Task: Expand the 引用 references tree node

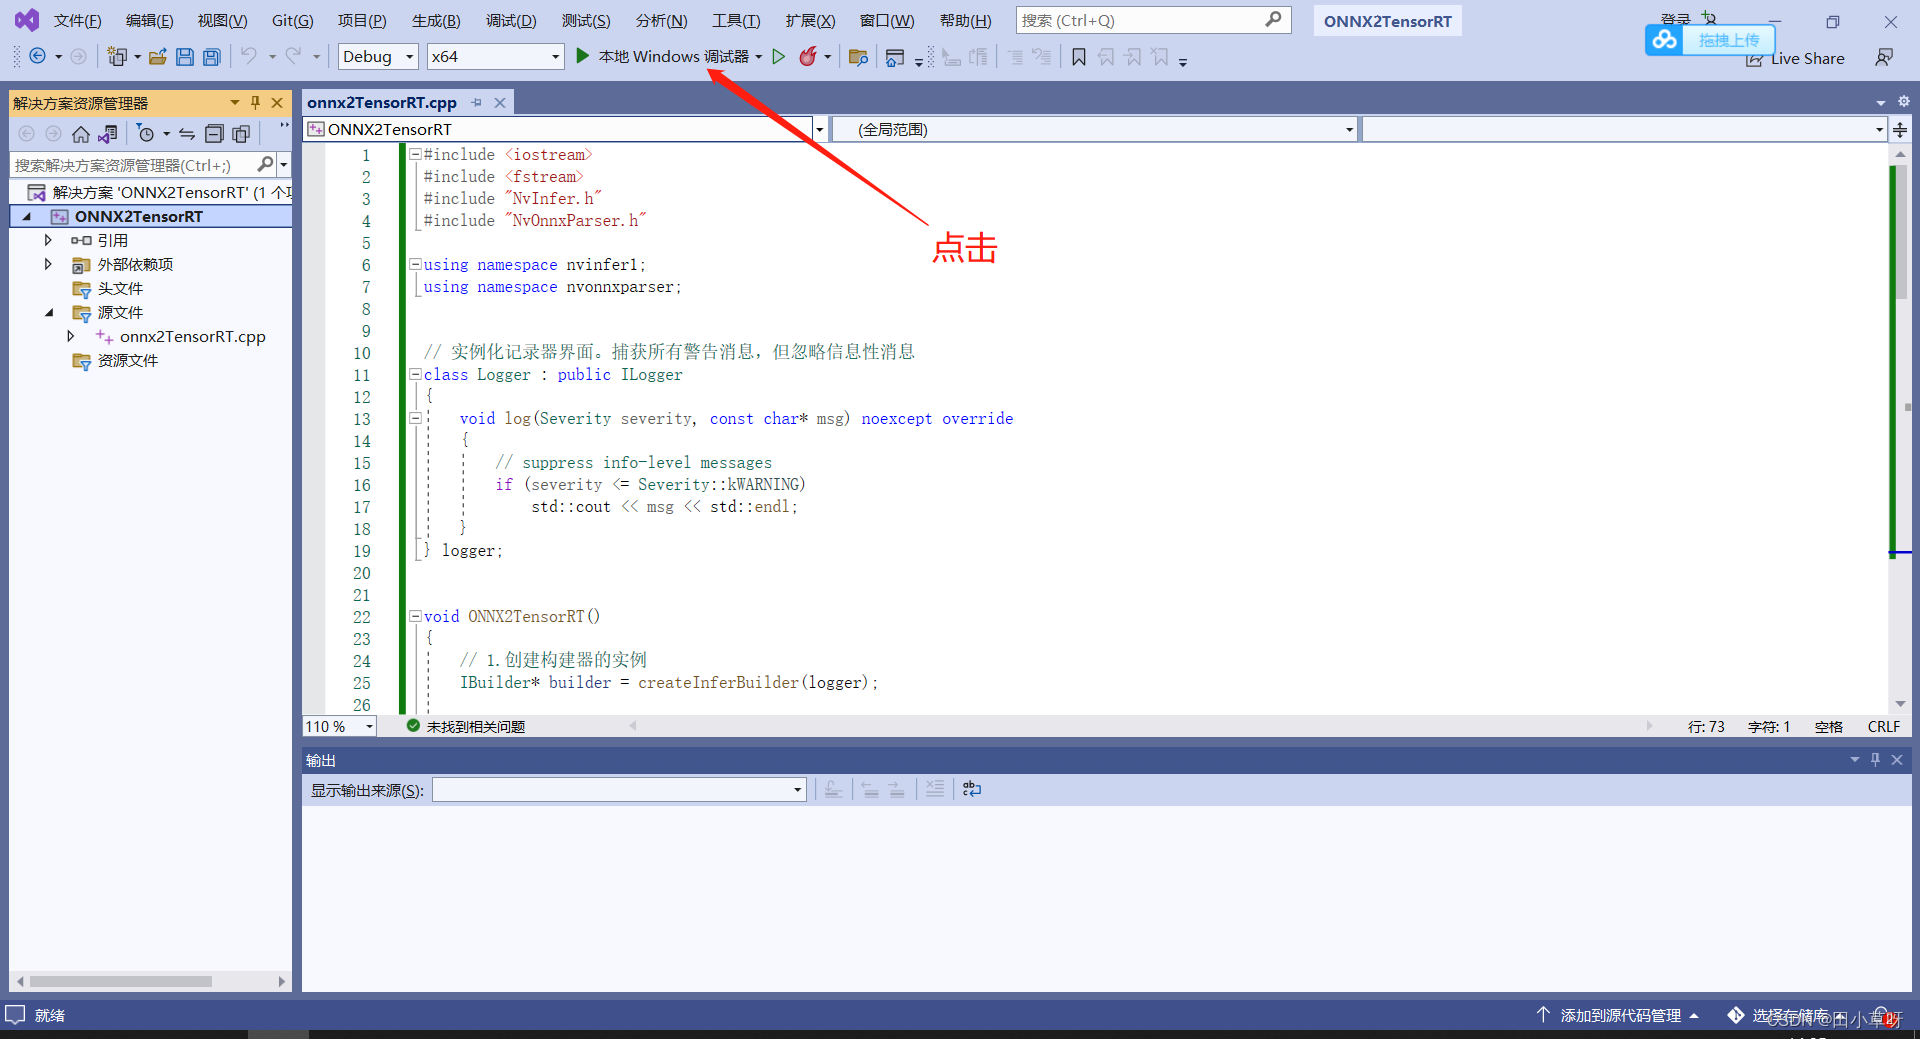Action: (48, 240)
